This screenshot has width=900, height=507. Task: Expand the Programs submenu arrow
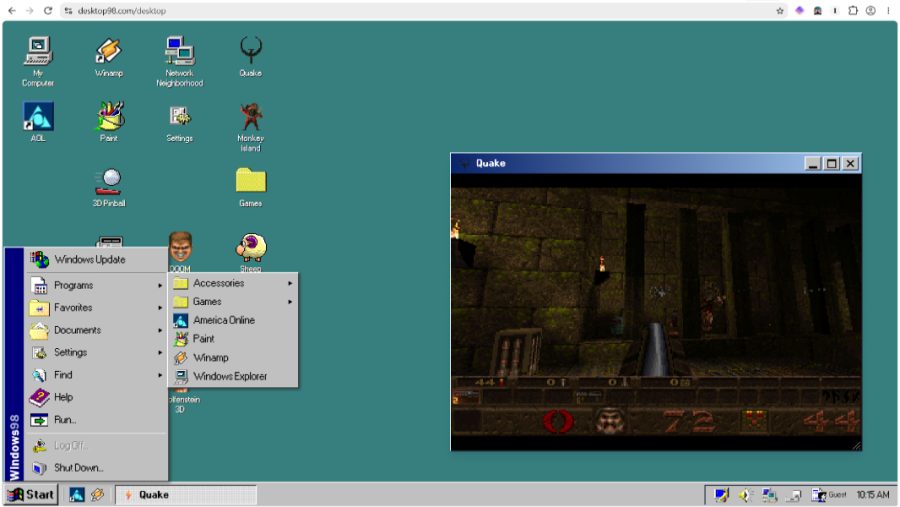pyautogui.click(x=160, y=285)
